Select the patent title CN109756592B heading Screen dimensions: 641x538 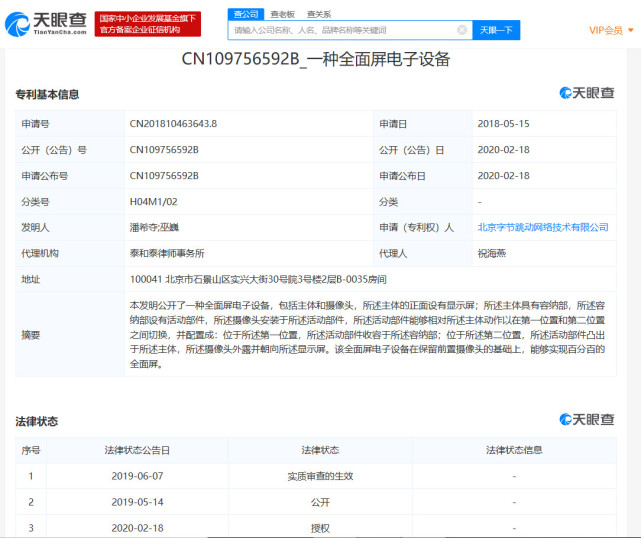316,59
